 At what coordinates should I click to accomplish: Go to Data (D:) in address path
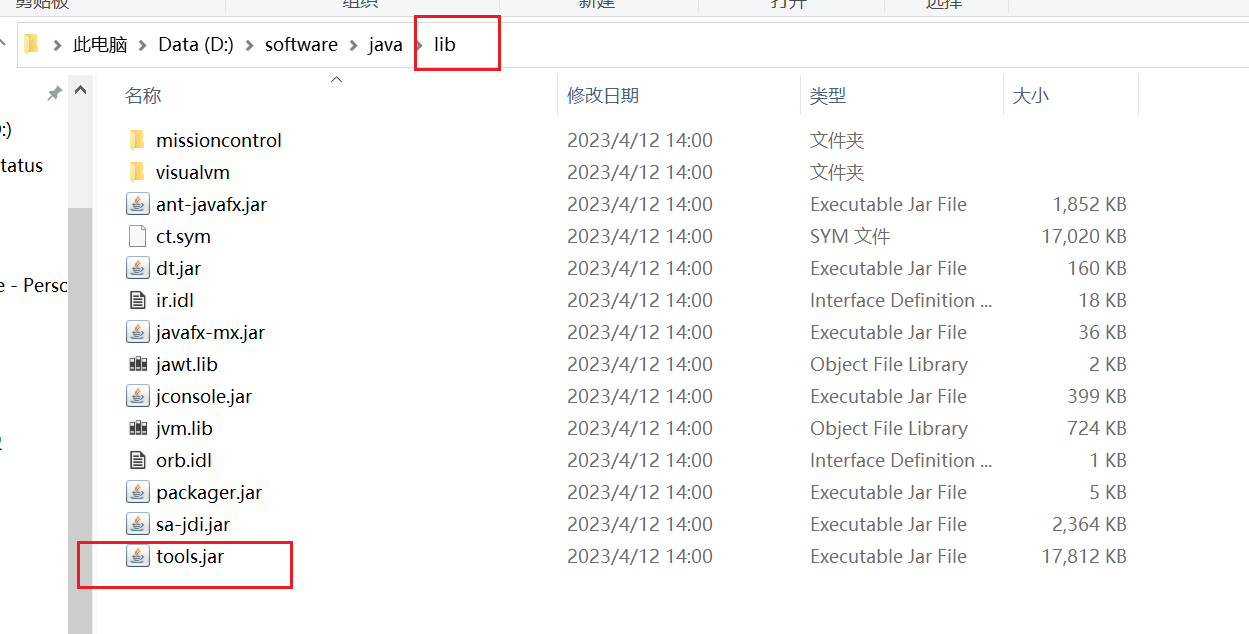pos(196,45)
